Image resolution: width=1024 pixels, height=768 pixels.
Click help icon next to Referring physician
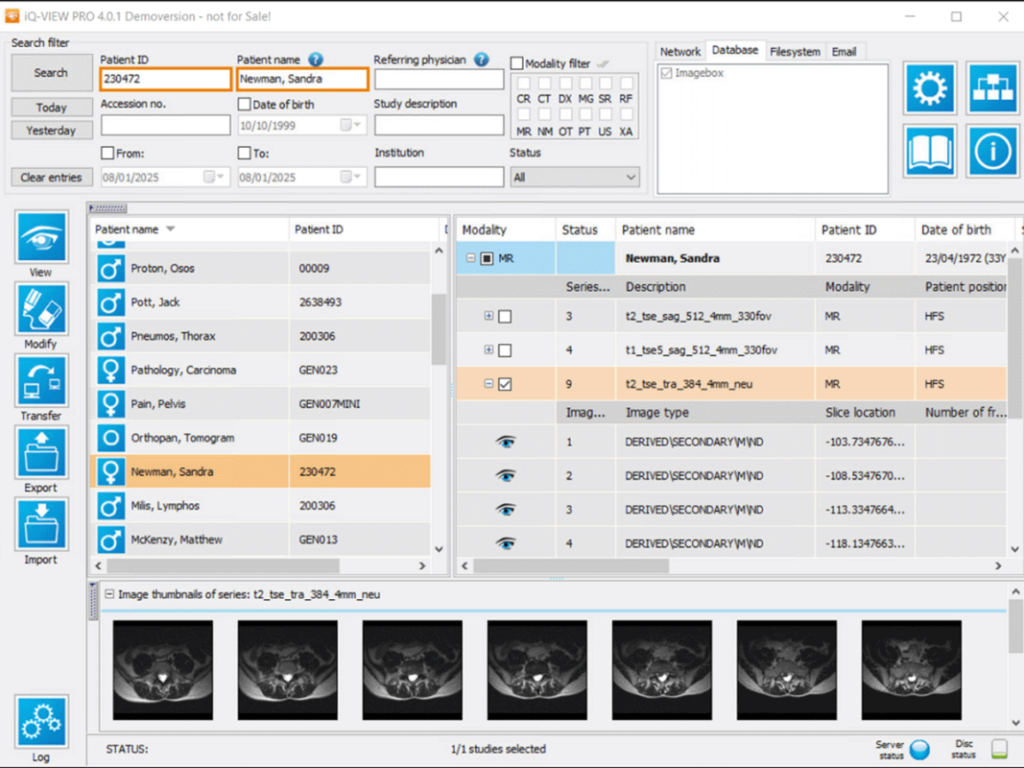[481, 59]
